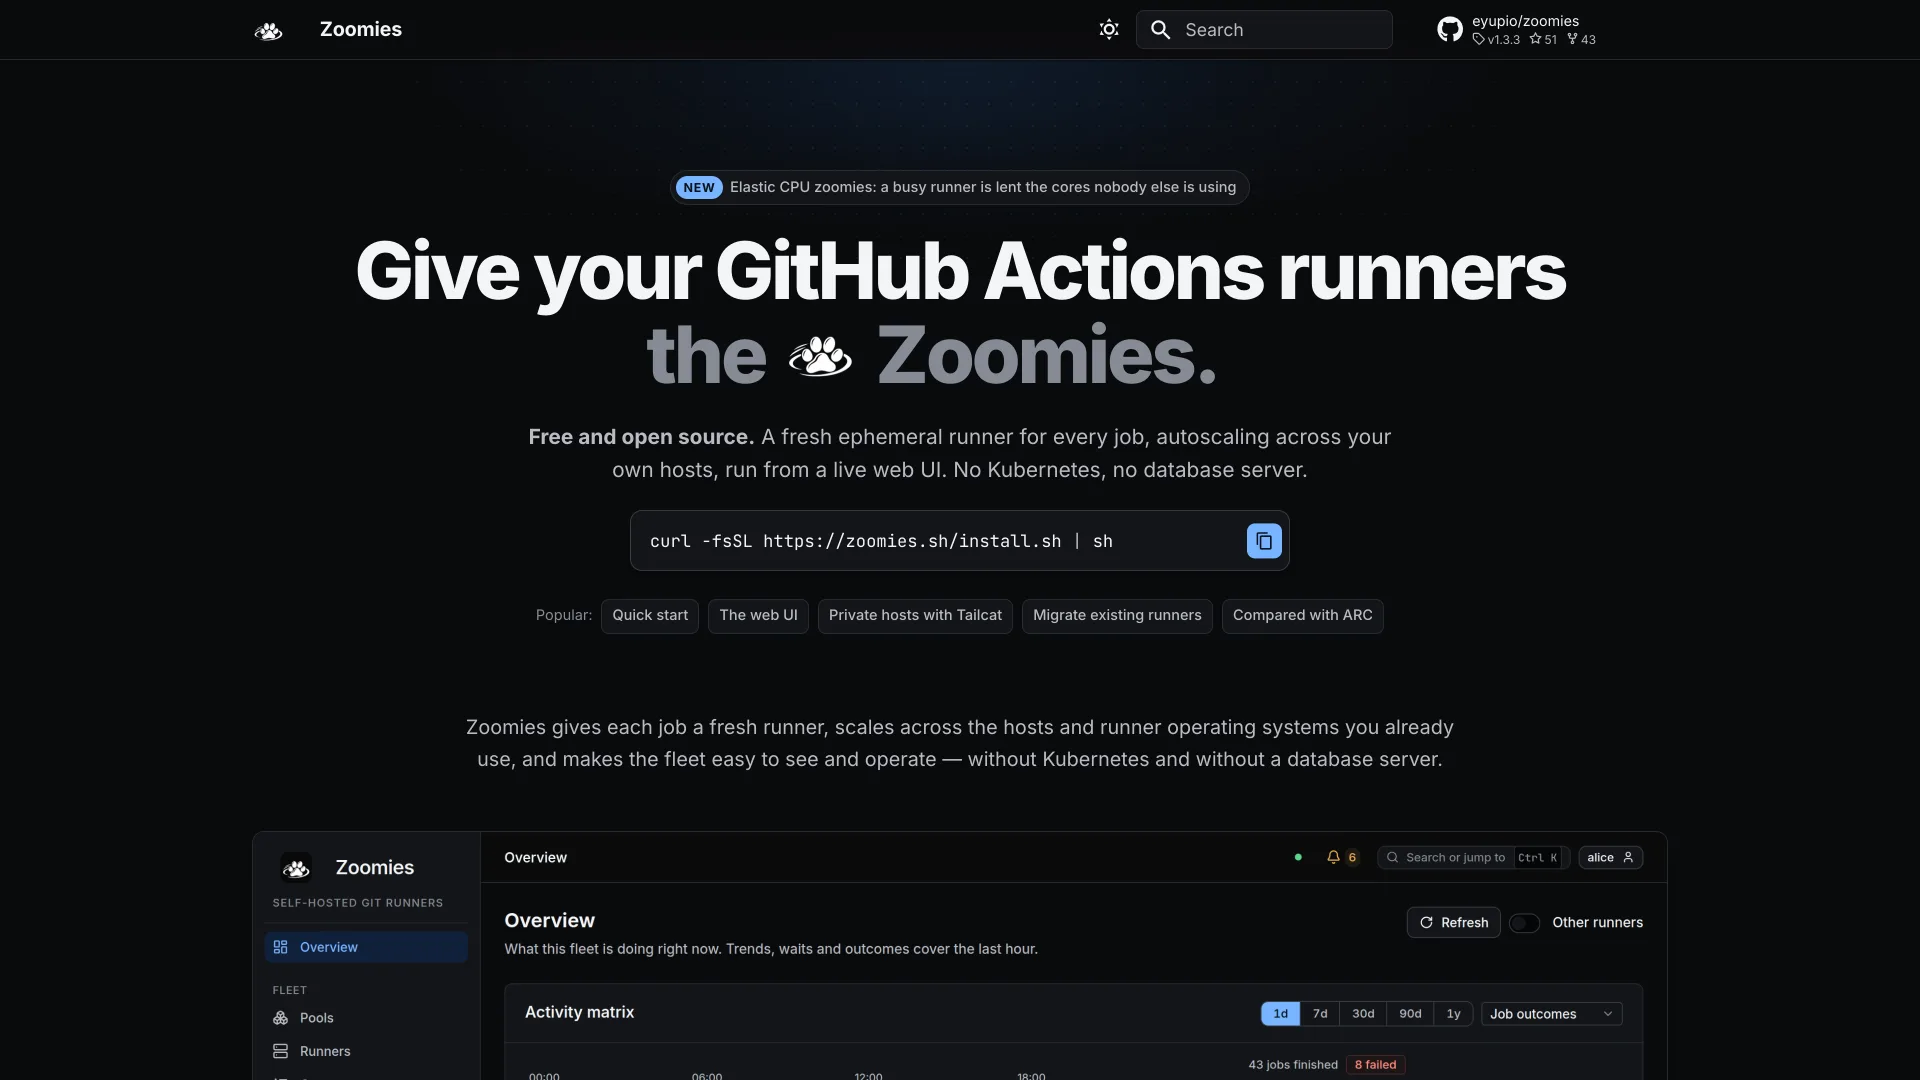This screenshot has height=1080, width=1920.
Task: Open the notifications bell with 6 alerts
Action: coord(1342,857)
